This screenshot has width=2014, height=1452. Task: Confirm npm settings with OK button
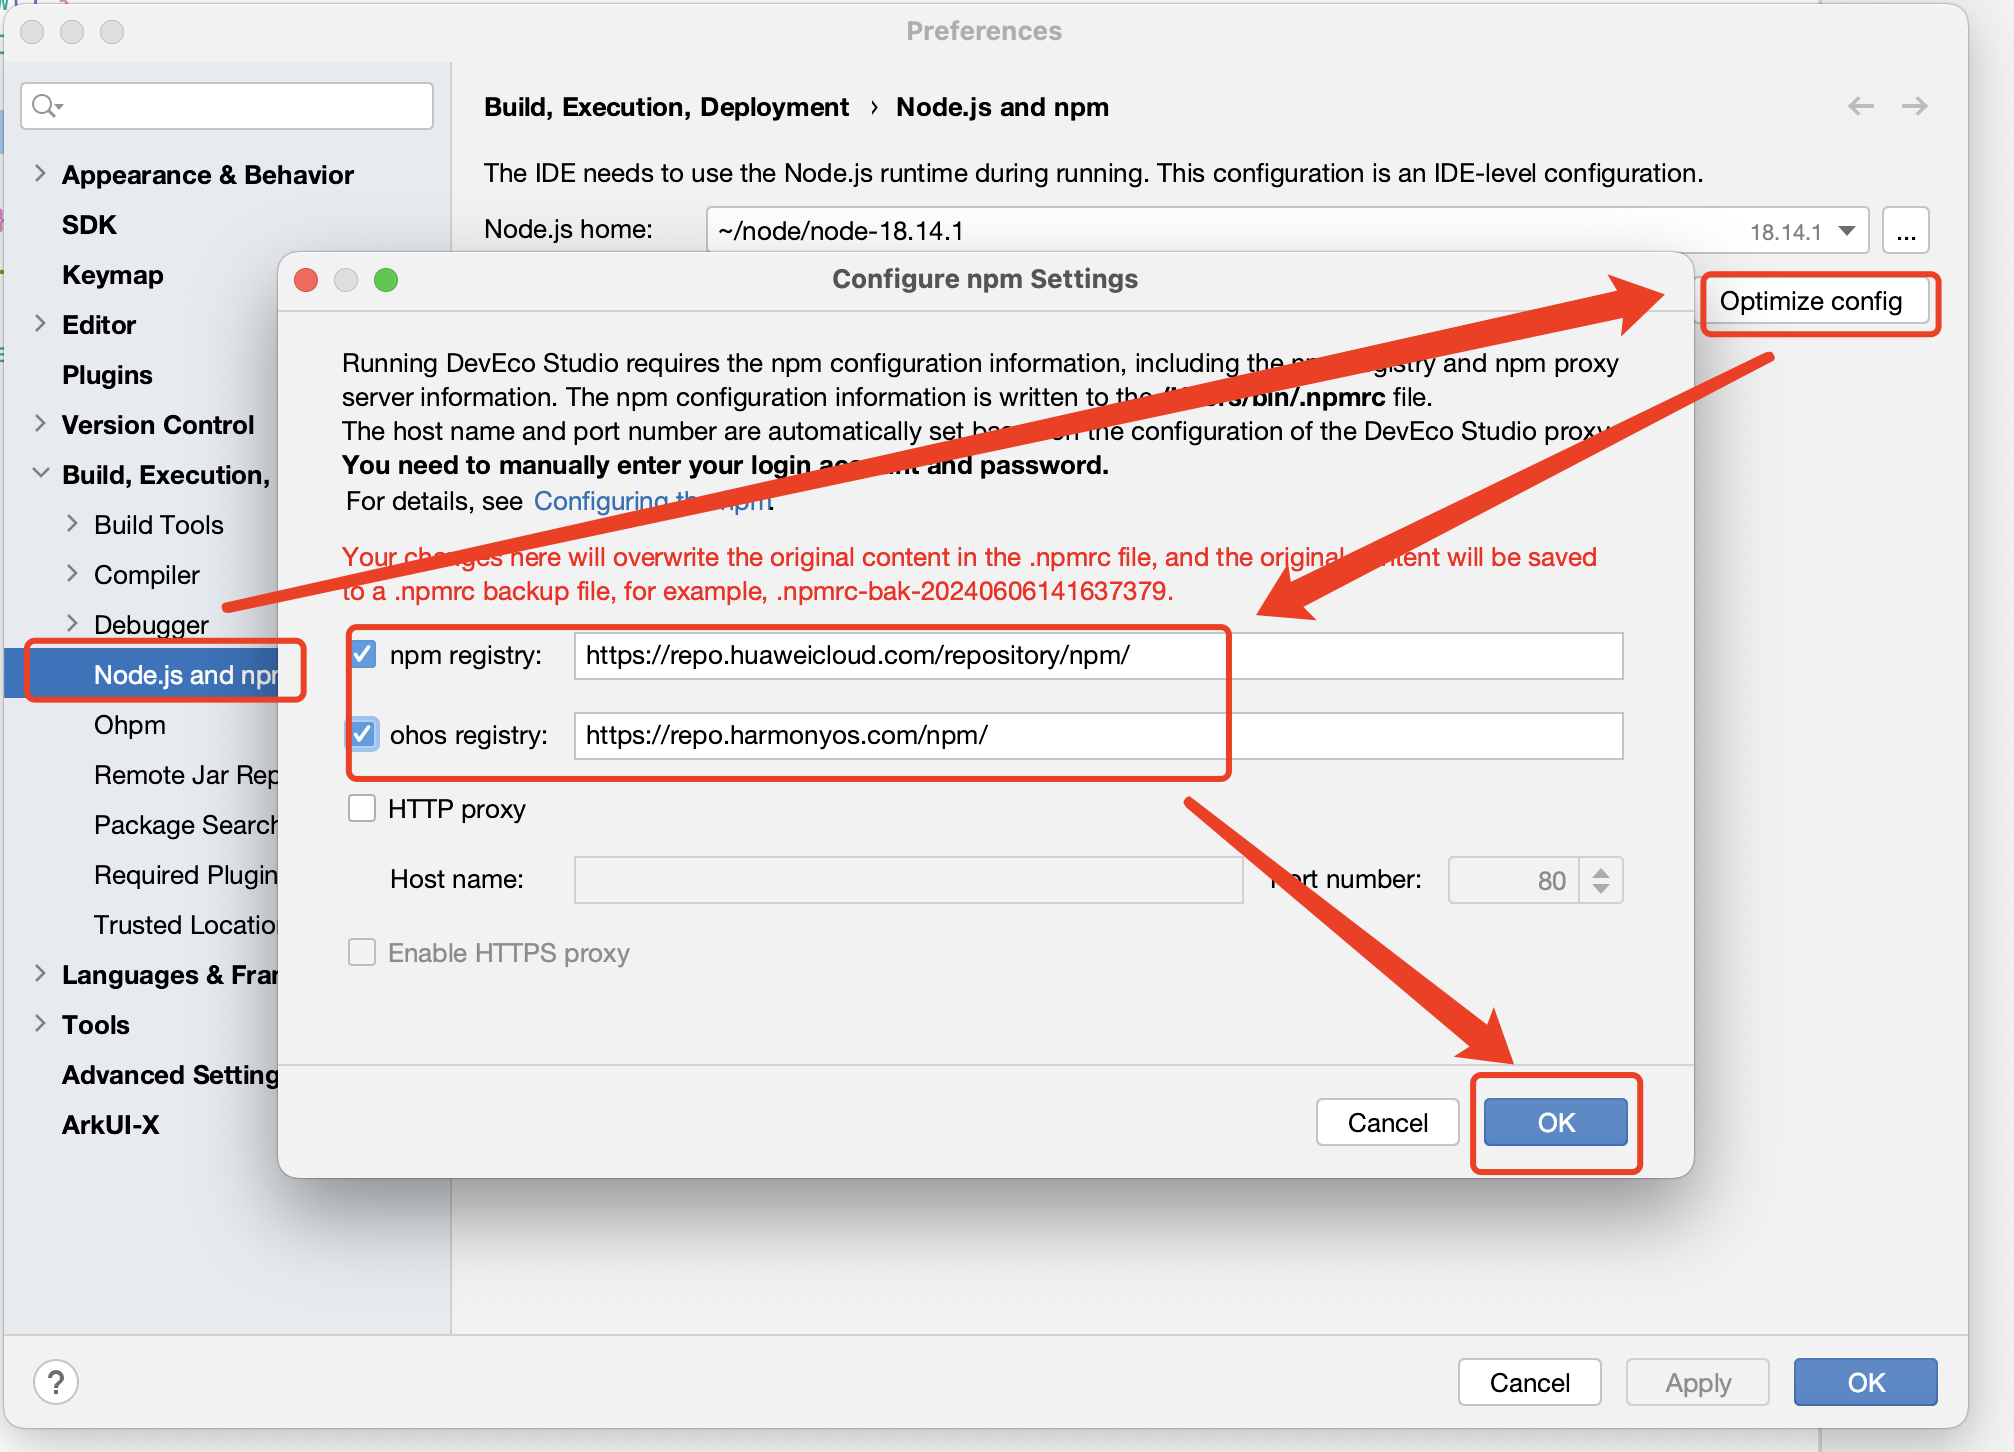pyautogui.click(x=1555, y=1122)
